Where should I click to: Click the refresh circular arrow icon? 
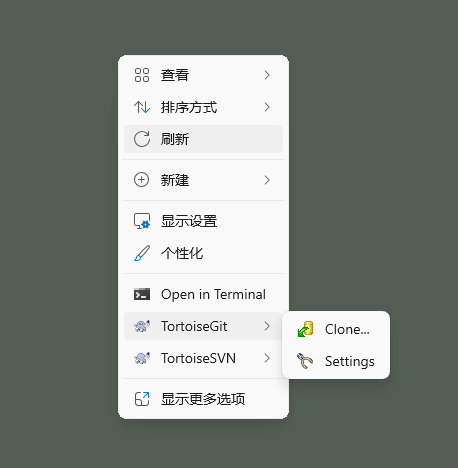point(142,139)
